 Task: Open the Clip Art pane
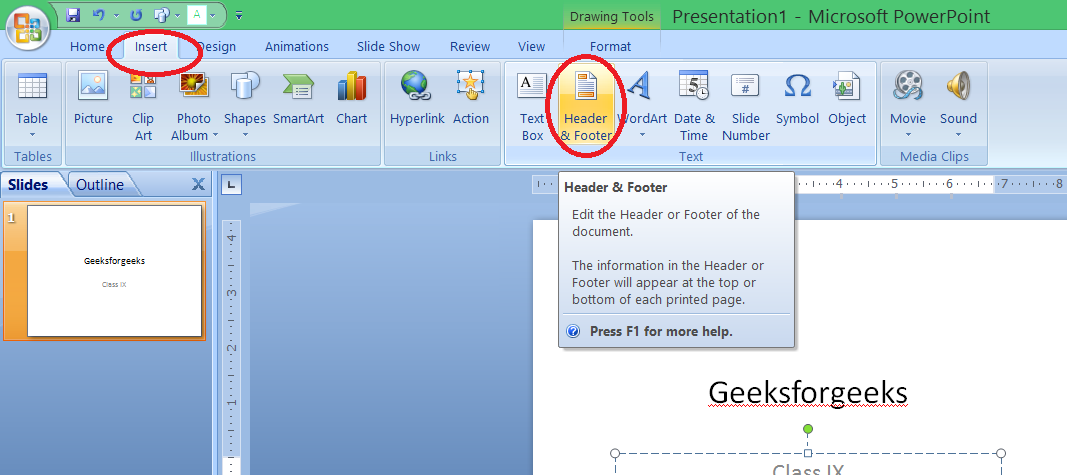(143, 105)
